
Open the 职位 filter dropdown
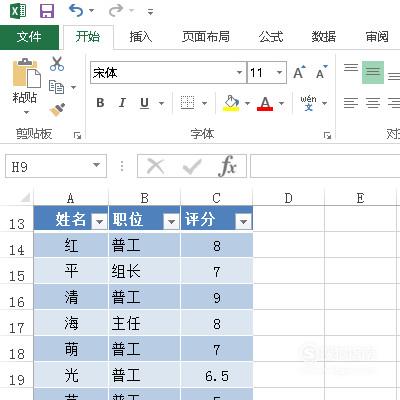click(171, 221)
